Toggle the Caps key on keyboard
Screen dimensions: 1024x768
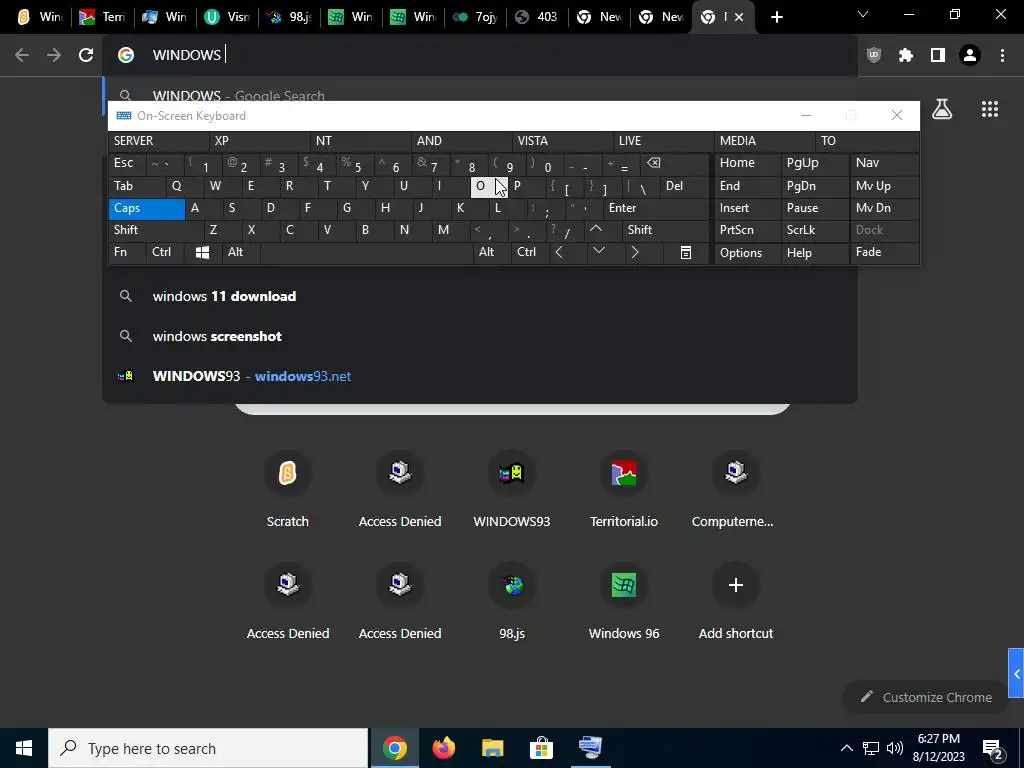tap(146, 208)
